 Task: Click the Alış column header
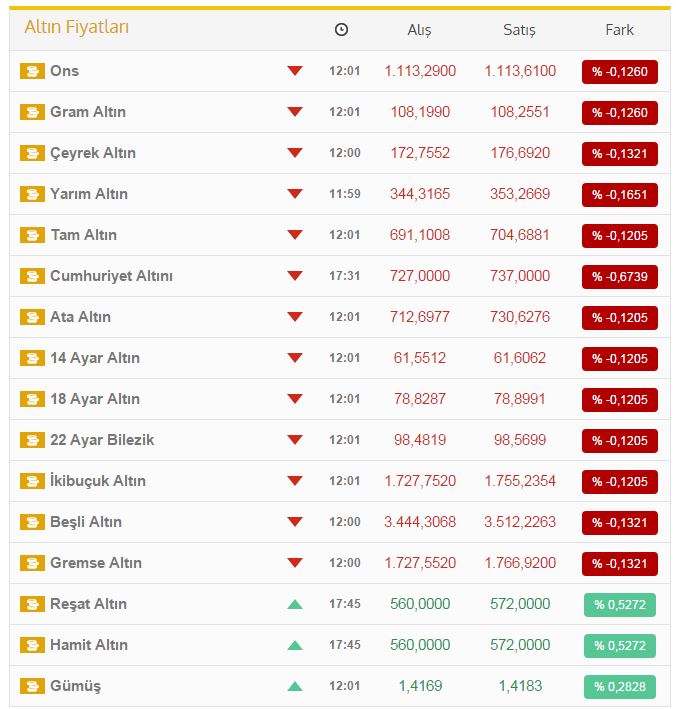(x=419, y=30)
